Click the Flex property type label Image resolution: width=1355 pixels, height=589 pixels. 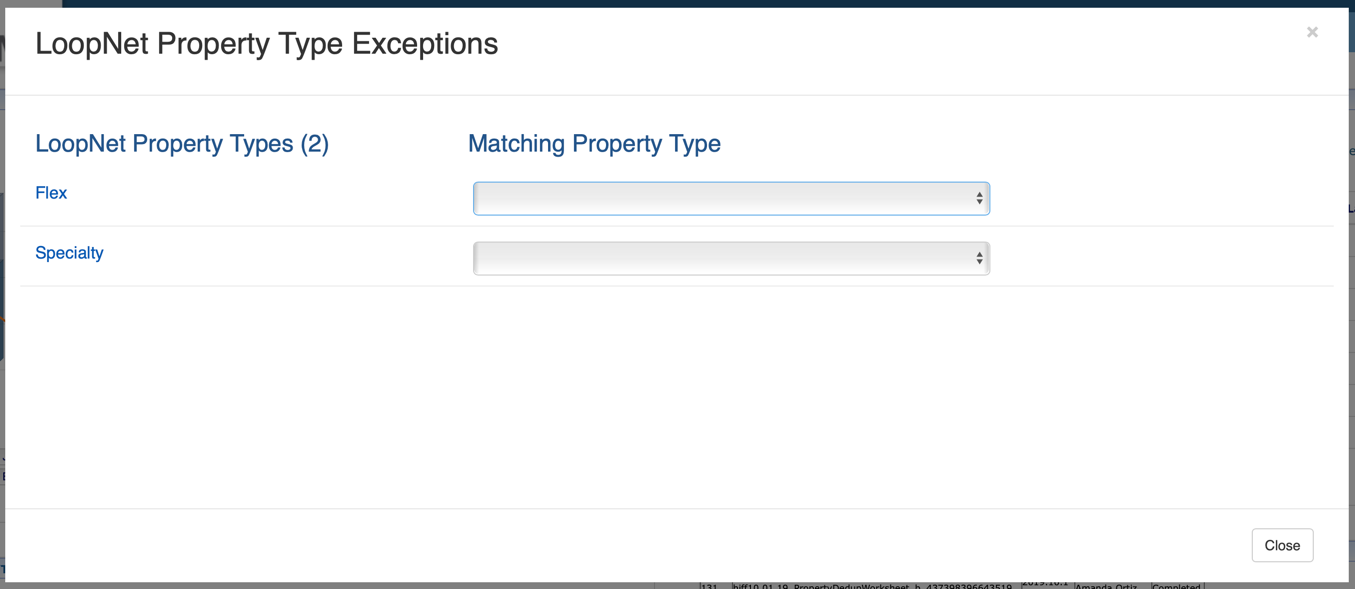pyautogui.click(x=51, y=193)
